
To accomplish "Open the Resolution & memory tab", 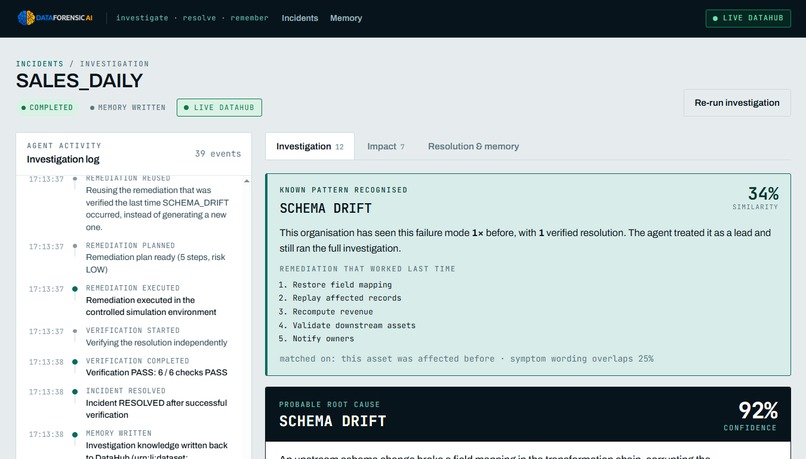I will click(473, 146).
